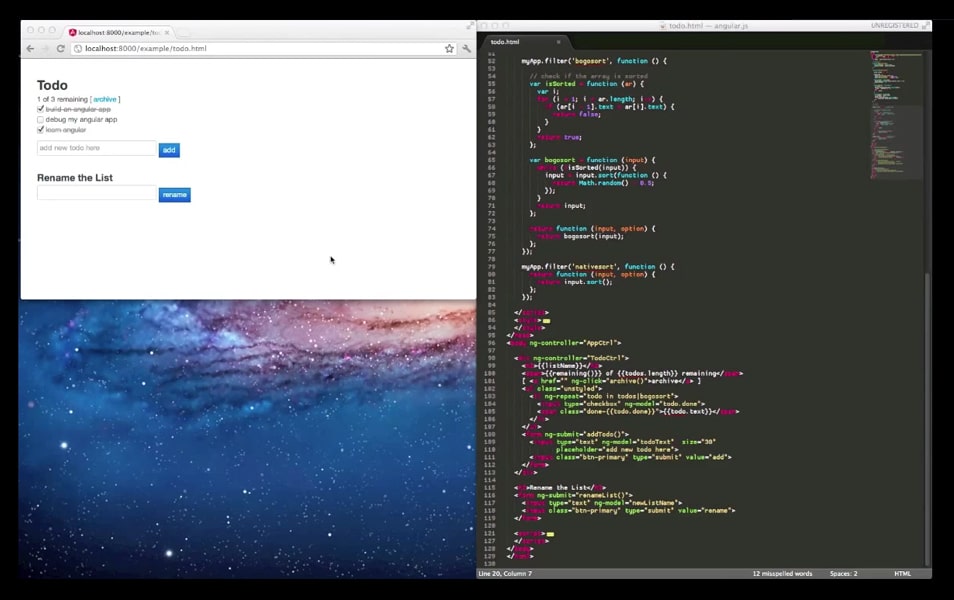
Task: Open Chrome wrench settings menu
Action: click(466, 49)
